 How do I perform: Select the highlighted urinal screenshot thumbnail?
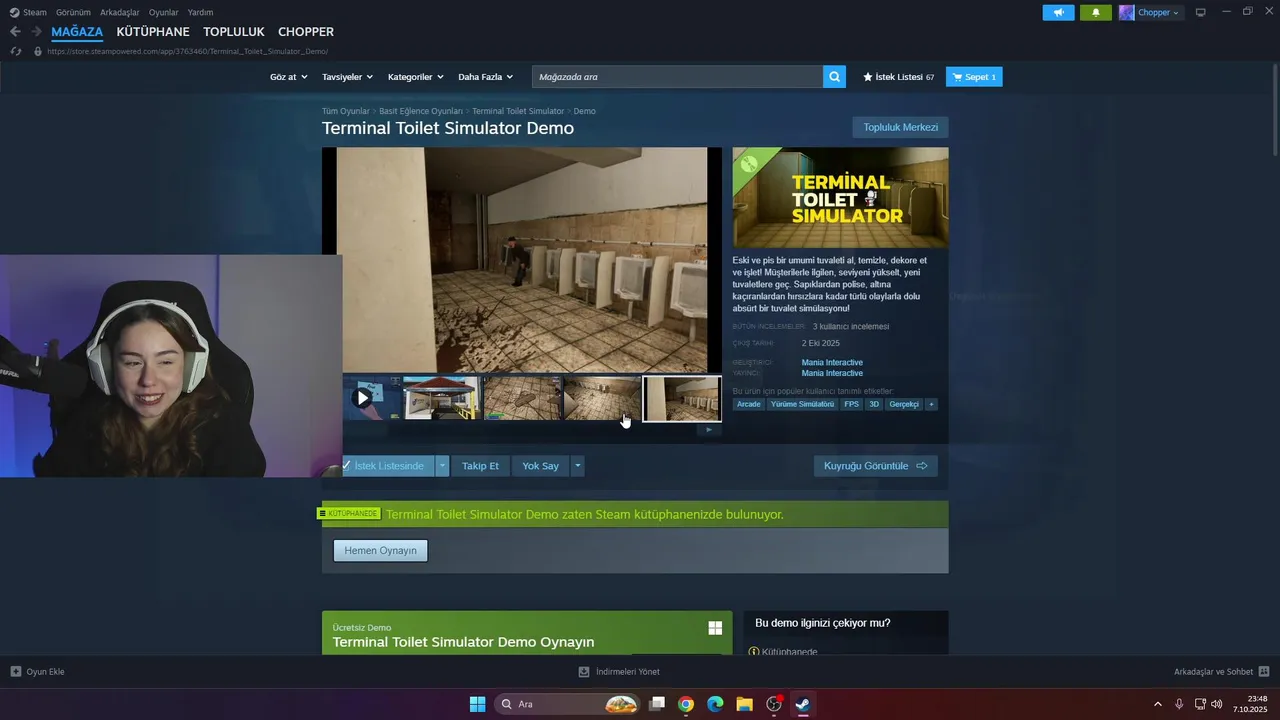(682, 398)
